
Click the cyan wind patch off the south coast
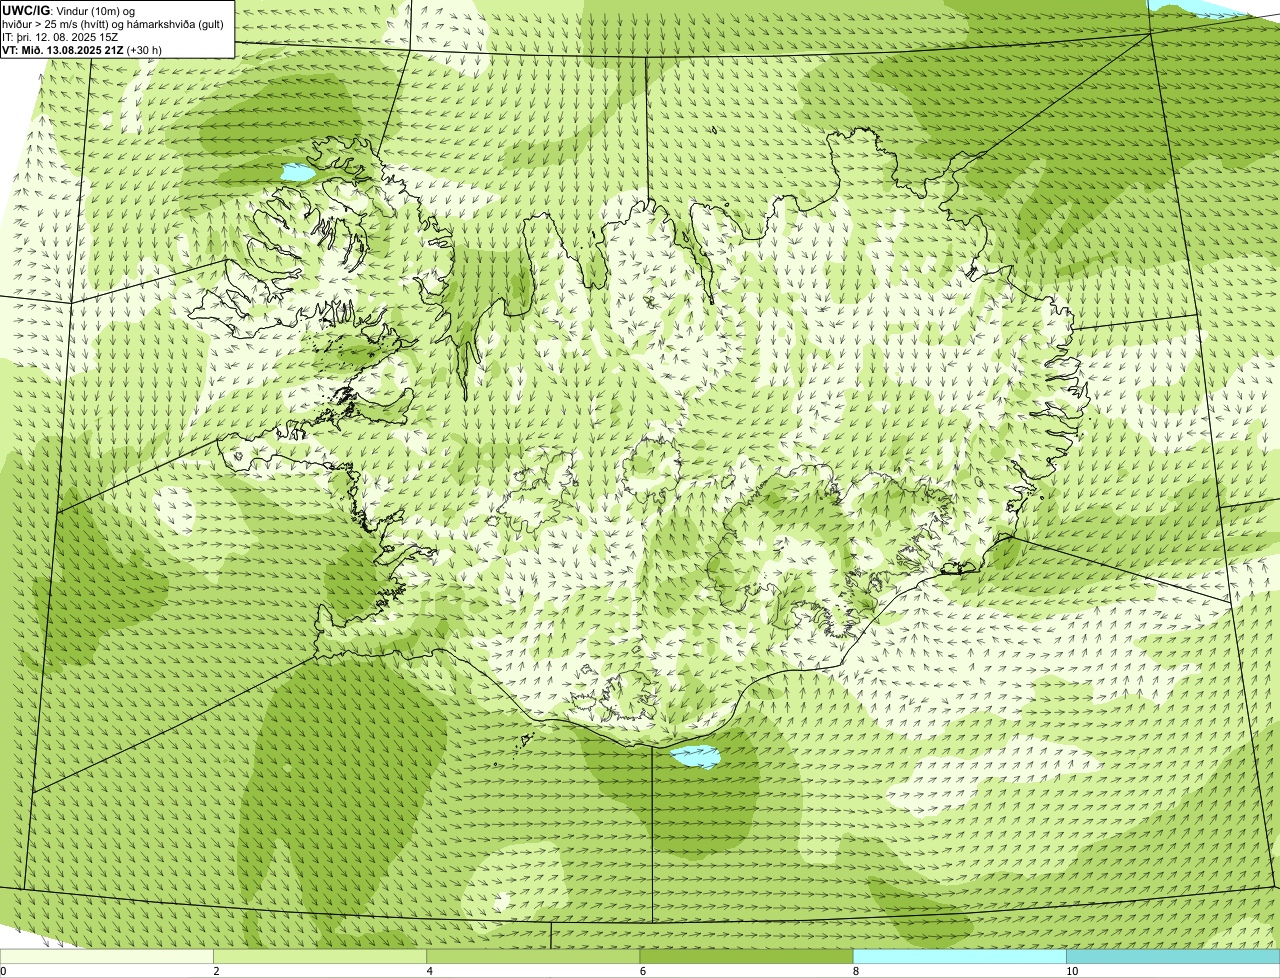pyautogui.click(x=697, y=757)
